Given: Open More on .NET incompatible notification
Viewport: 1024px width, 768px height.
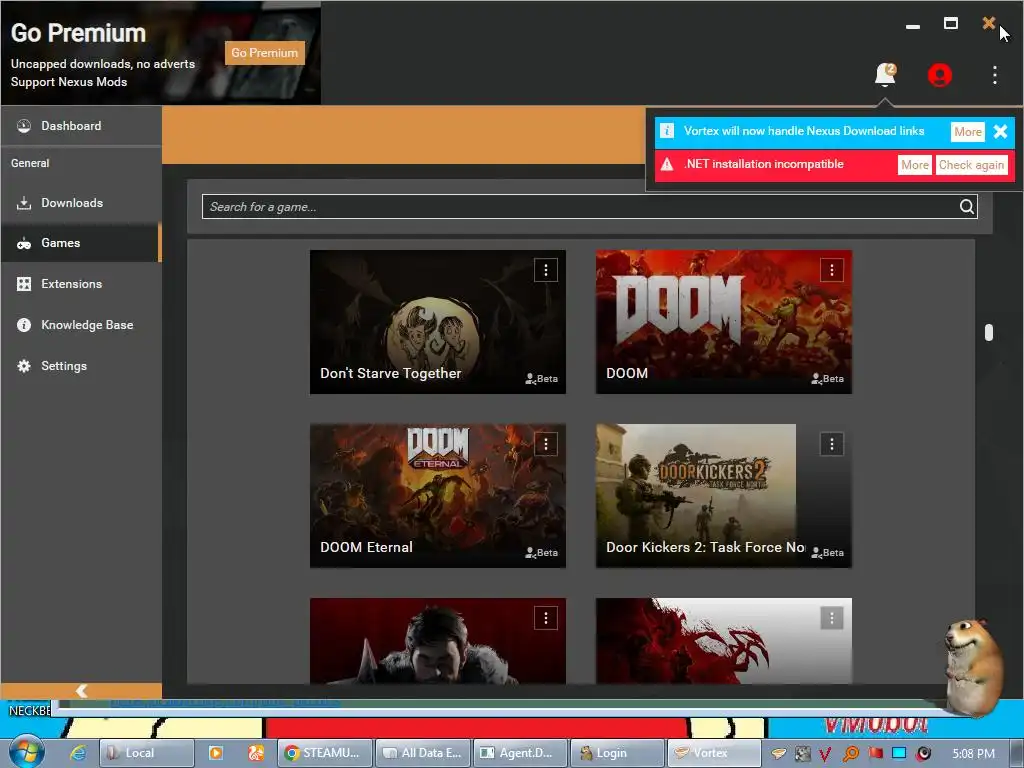Looking at the screenshot, I should pos(915,165).
